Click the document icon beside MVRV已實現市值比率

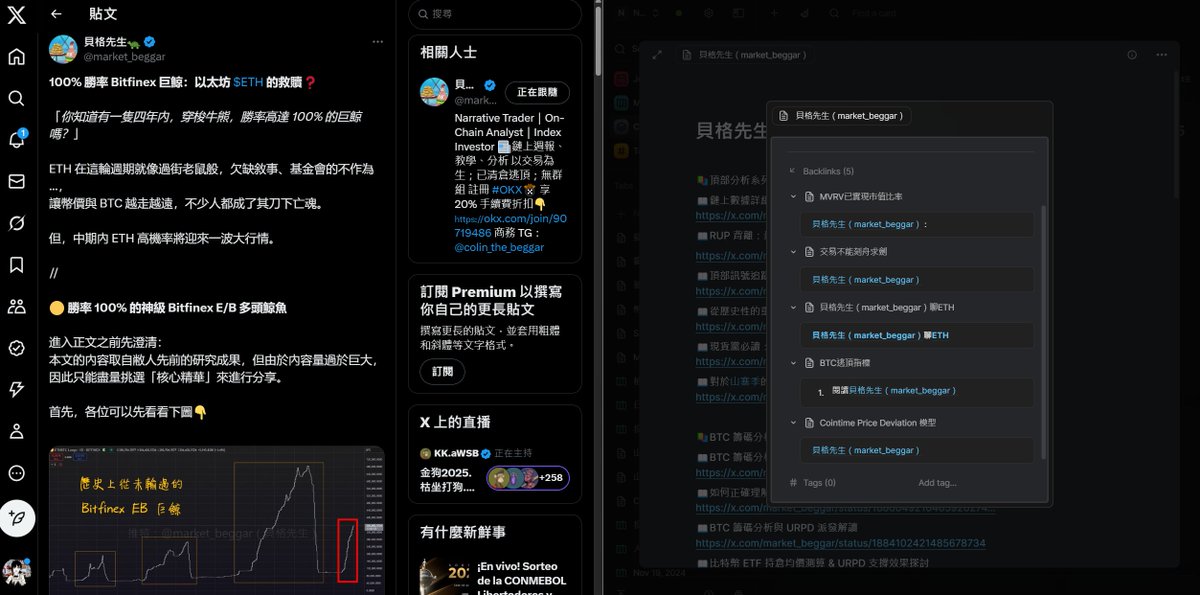[808, 197]
